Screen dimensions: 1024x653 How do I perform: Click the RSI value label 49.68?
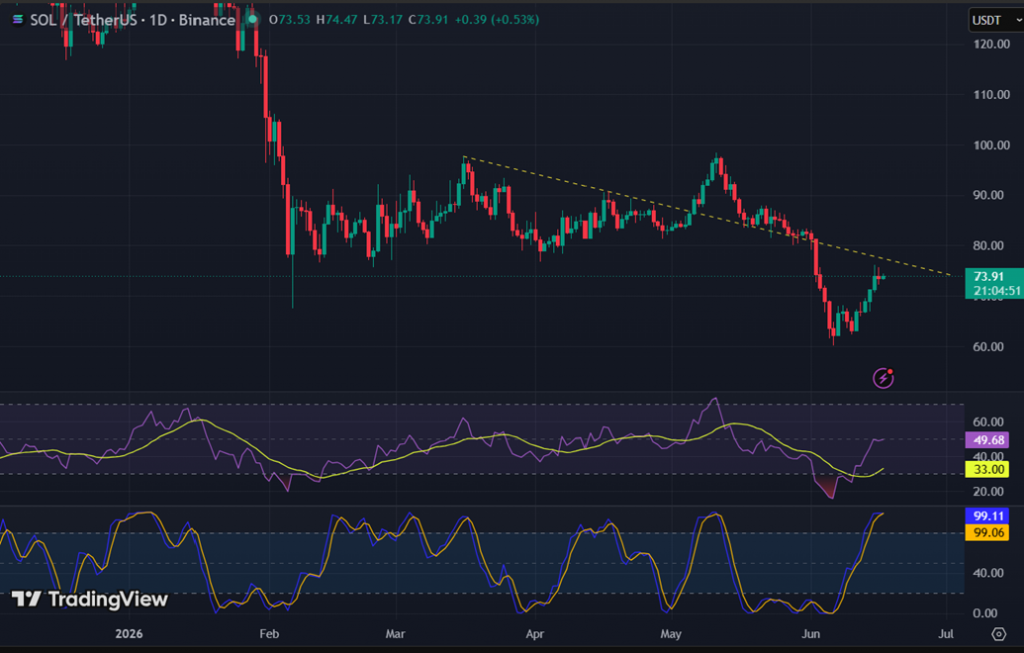(x=987, y=439)
